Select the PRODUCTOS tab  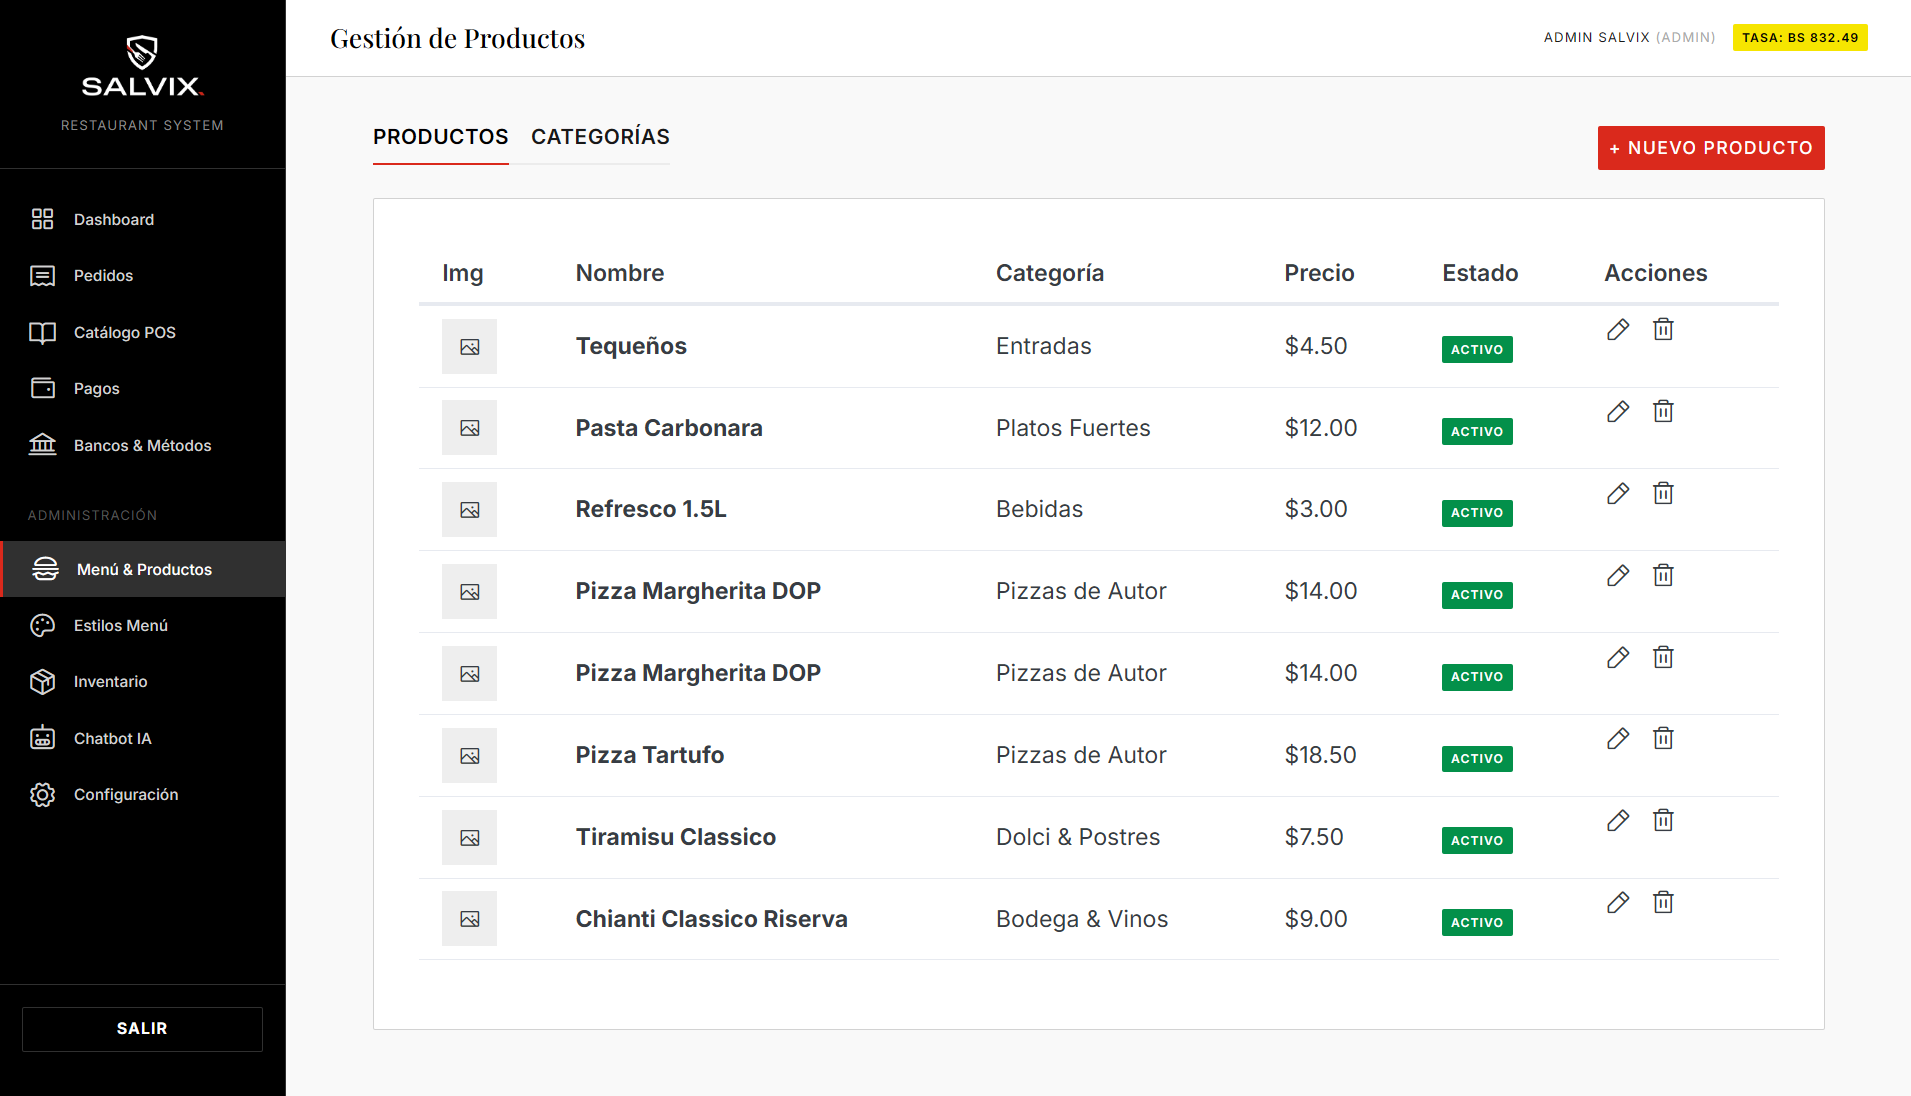pos(441,137)
